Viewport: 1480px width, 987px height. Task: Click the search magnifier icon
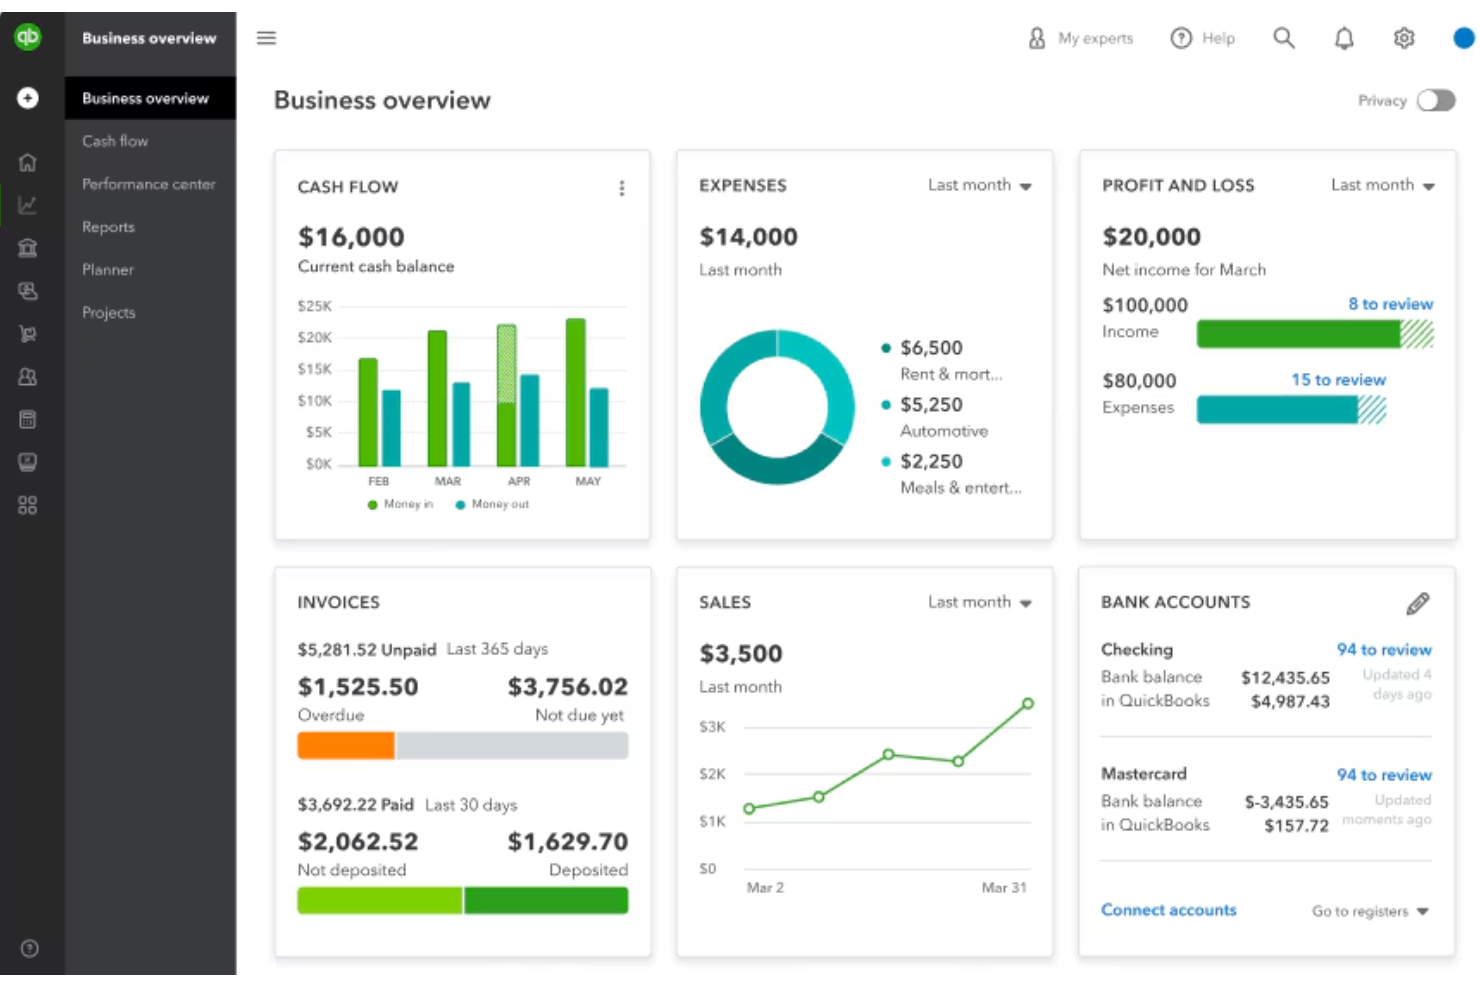click(x=1284, y=38)
